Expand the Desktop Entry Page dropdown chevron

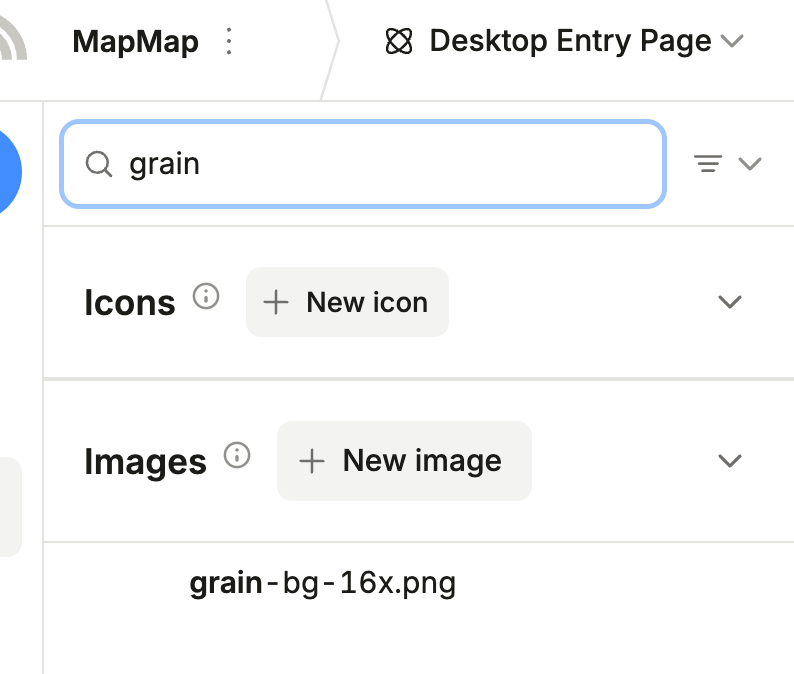733,42
